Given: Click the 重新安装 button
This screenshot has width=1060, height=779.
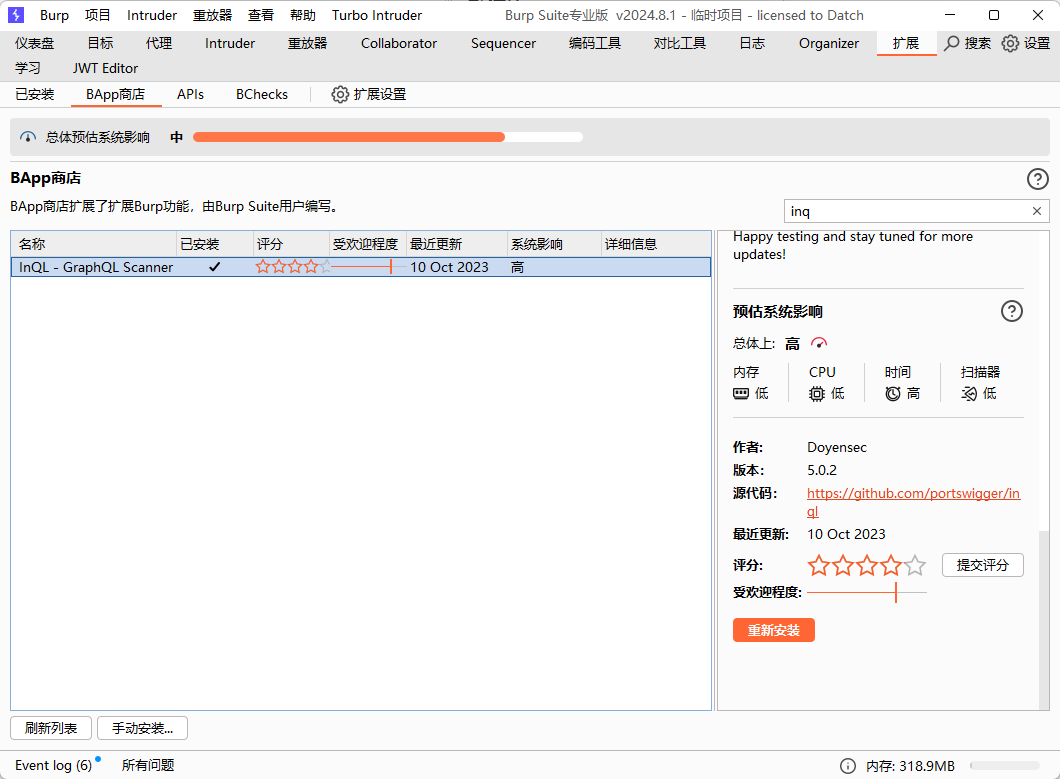Looking at the screenshot, I should pos(773,630).
